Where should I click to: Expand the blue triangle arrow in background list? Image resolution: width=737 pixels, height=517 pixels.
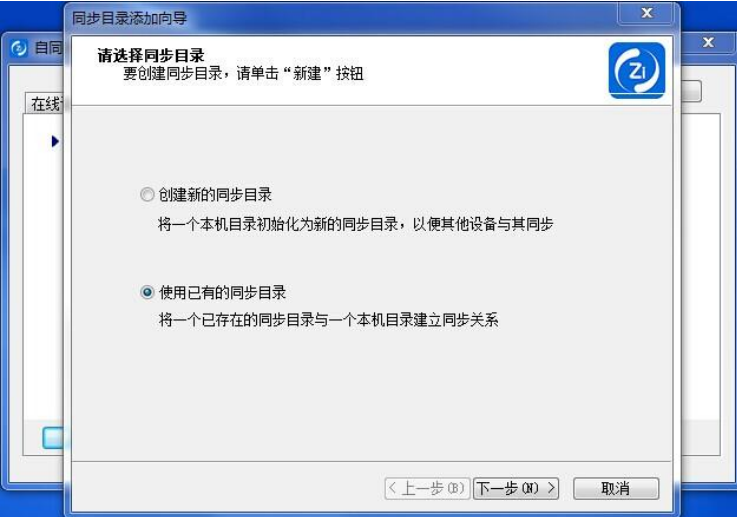55,141
